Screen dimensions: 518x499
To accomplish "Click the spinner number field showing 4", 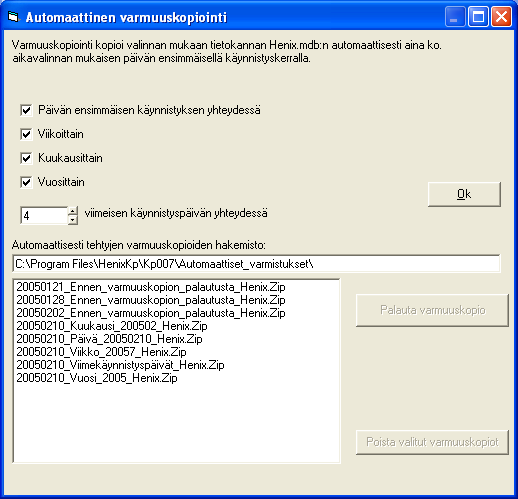I will [44, 216].
